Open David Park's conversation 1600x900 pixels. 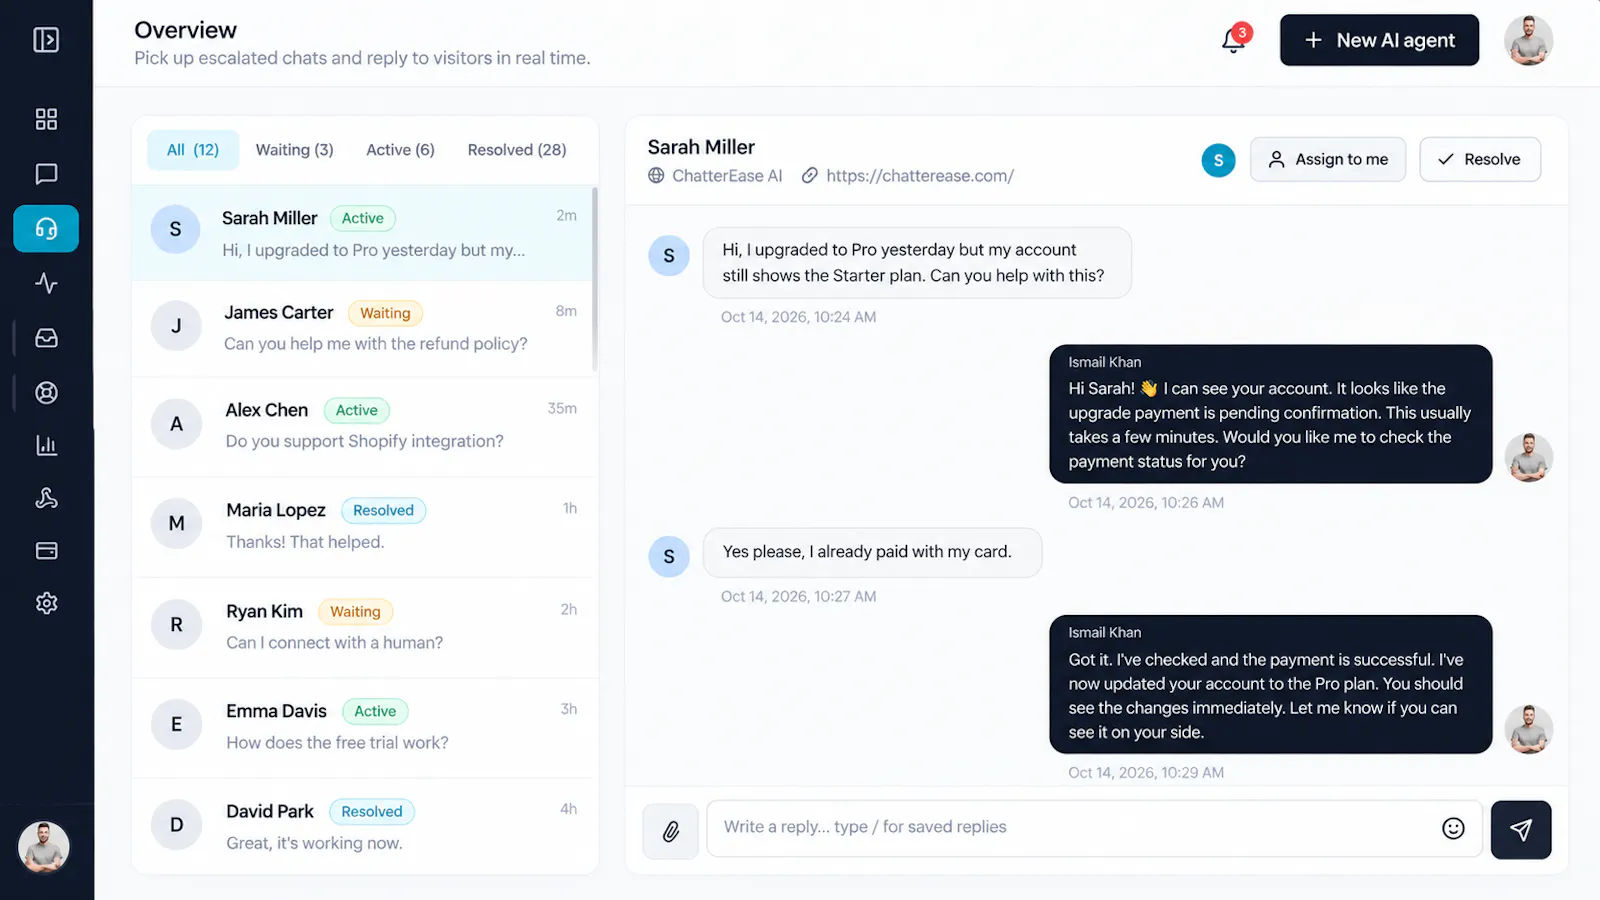click(x=364, y=826)
